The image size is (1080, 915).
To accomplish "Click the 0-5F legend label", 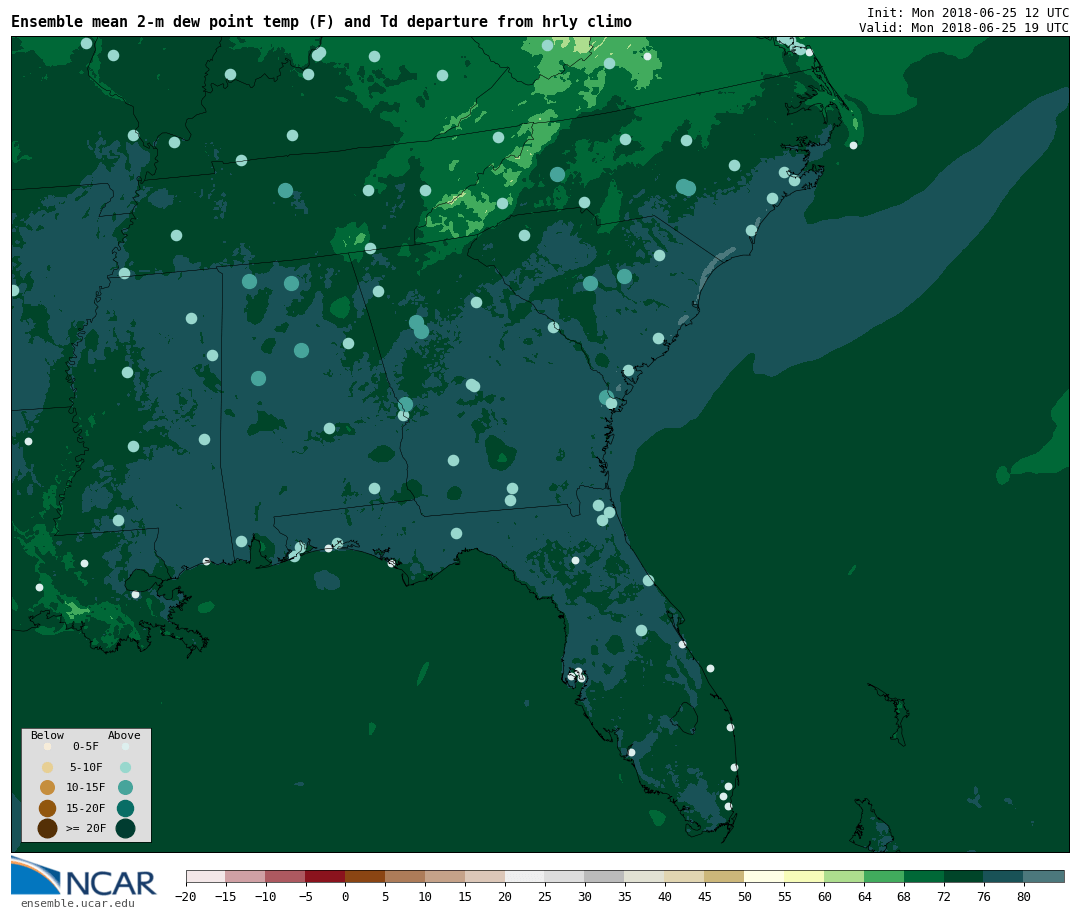I will 86,746.
